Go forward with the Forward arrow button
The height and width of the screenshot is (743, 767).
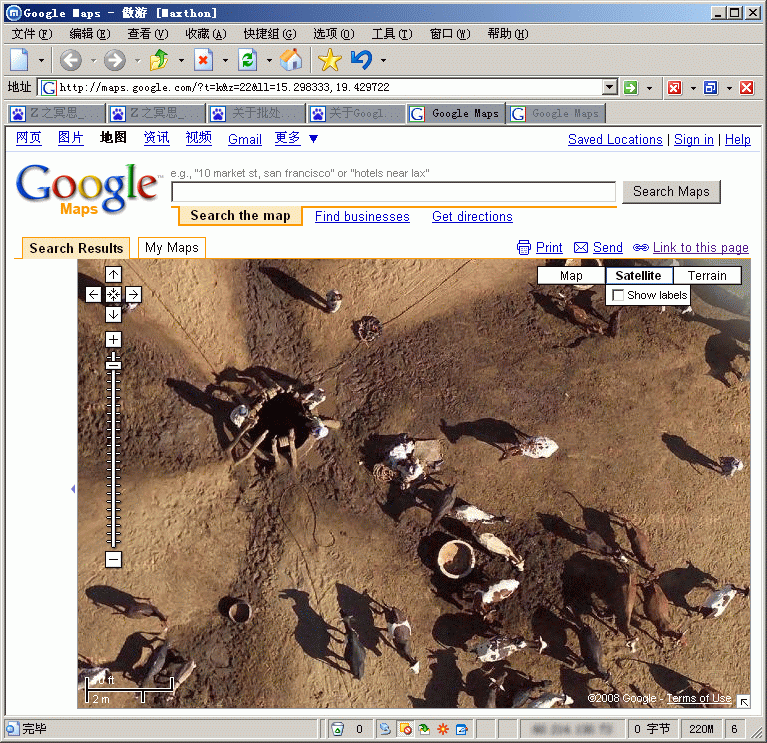click(x=114, y=60)
